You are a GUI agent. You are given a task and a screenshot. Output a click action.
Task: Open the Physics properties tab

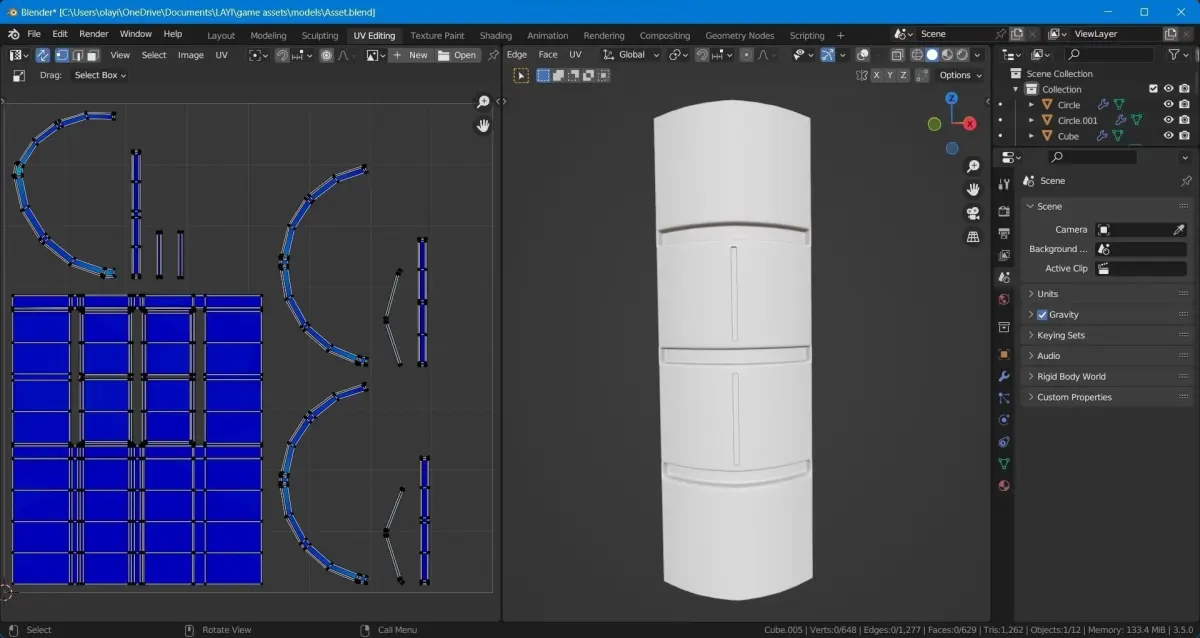pyautogui.click(x=1004, y=420)
